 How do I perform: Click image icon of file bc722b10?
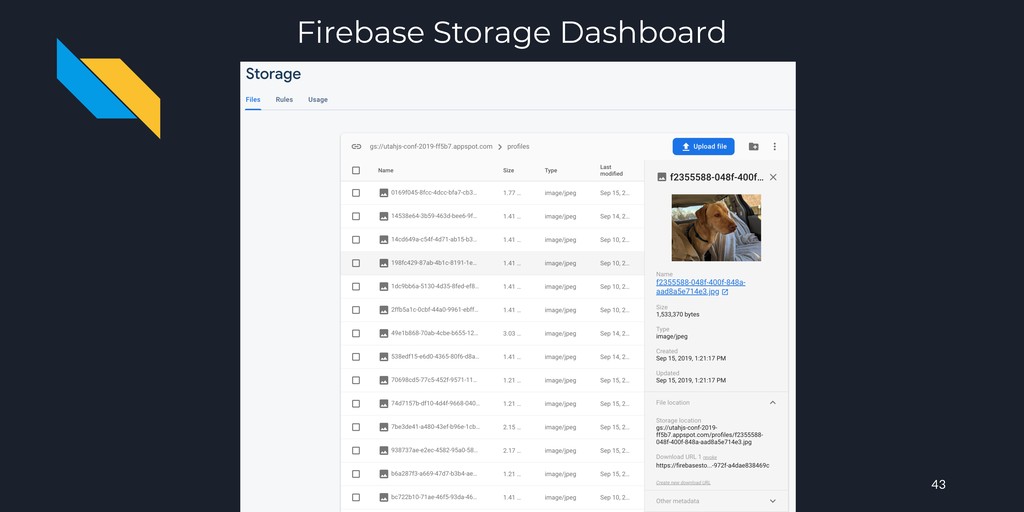coord(384,498)
